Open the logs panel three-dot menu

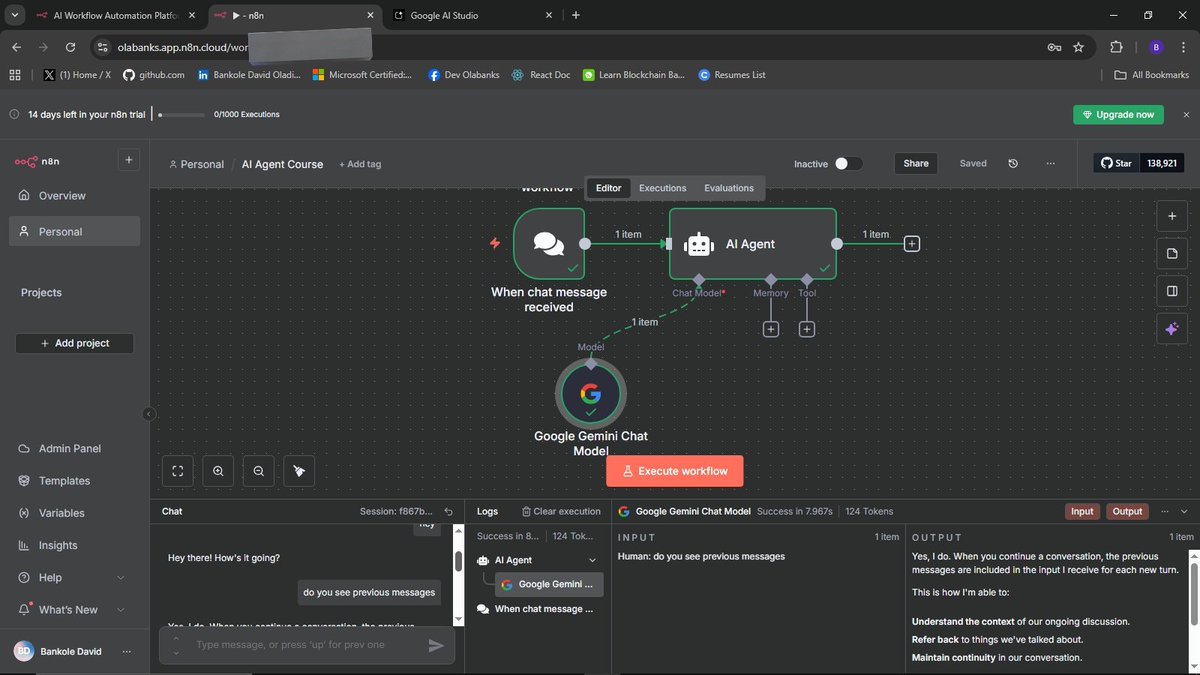tap(1164, 511)
